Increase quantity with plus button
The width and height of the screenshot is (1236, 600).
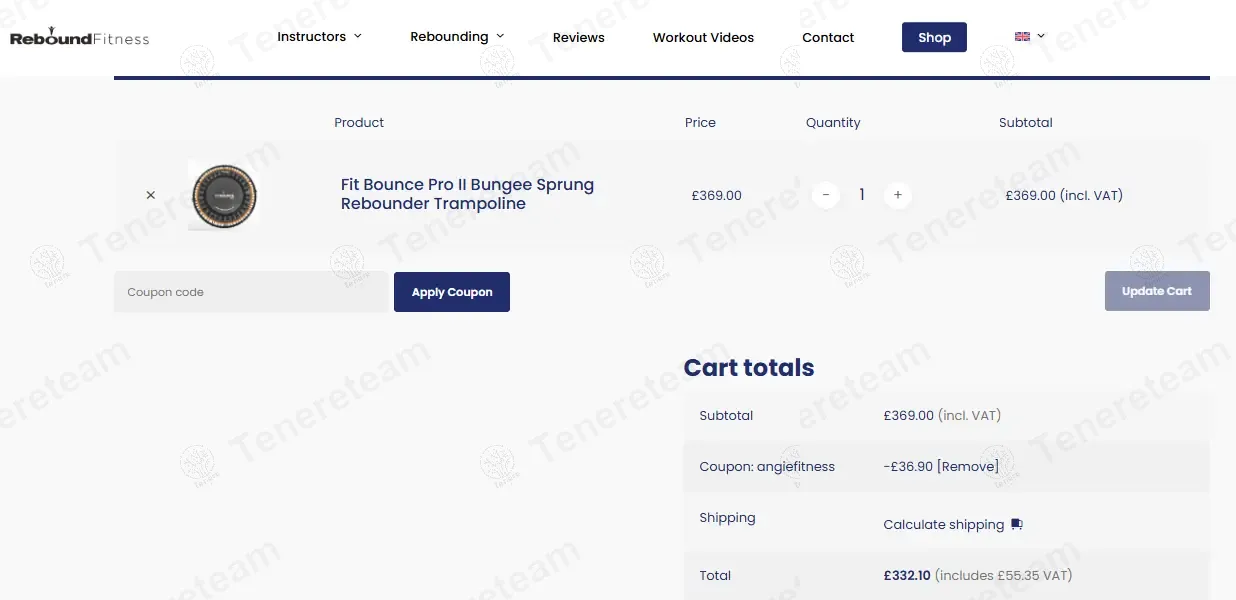pos(897,195)
